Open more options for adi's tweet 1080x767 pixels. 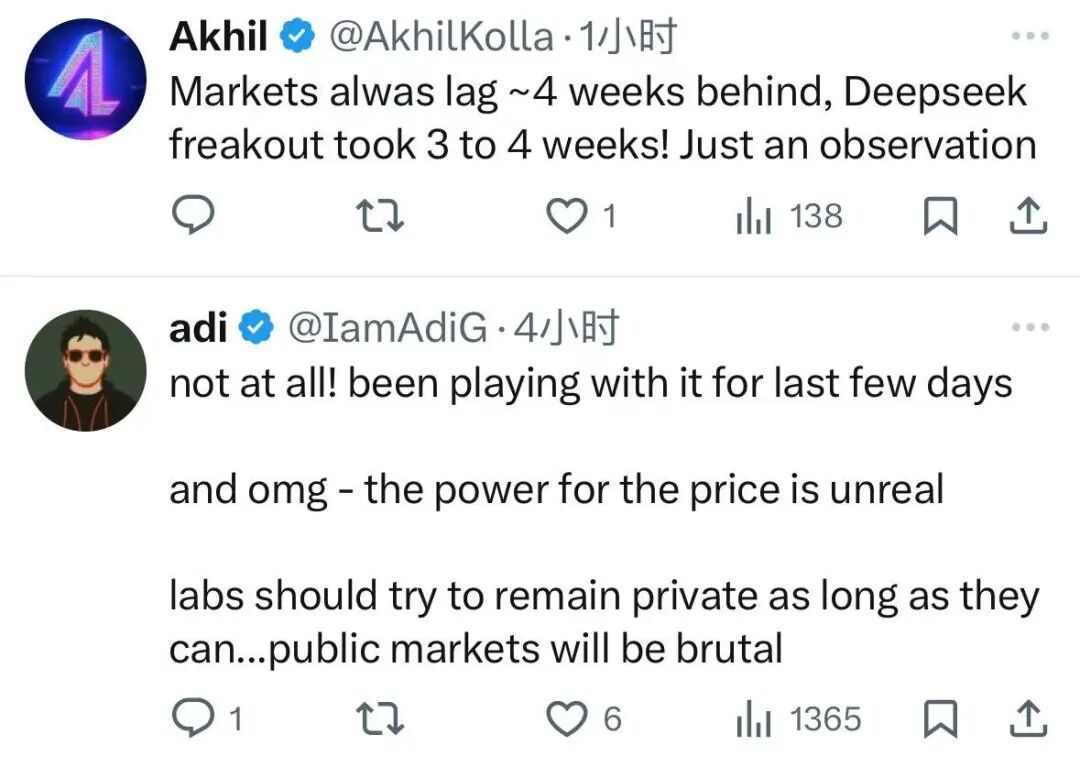[x=1030, y=327]
